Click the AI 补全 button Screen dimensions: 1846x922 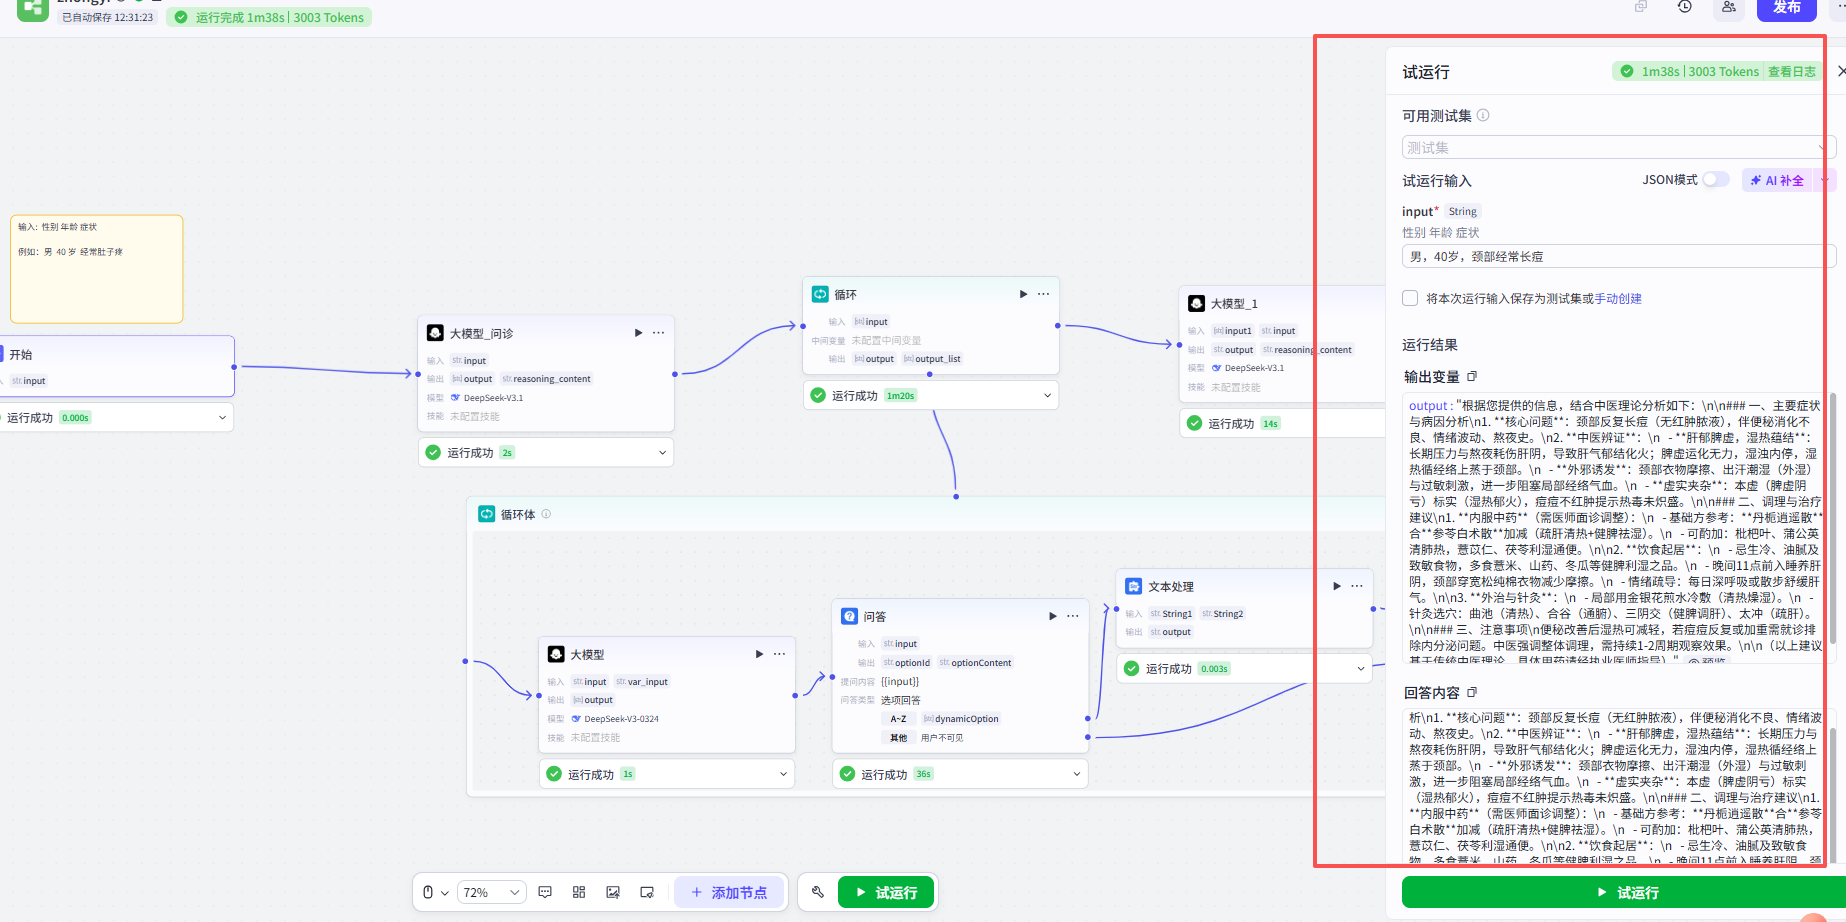point(1778,180)
